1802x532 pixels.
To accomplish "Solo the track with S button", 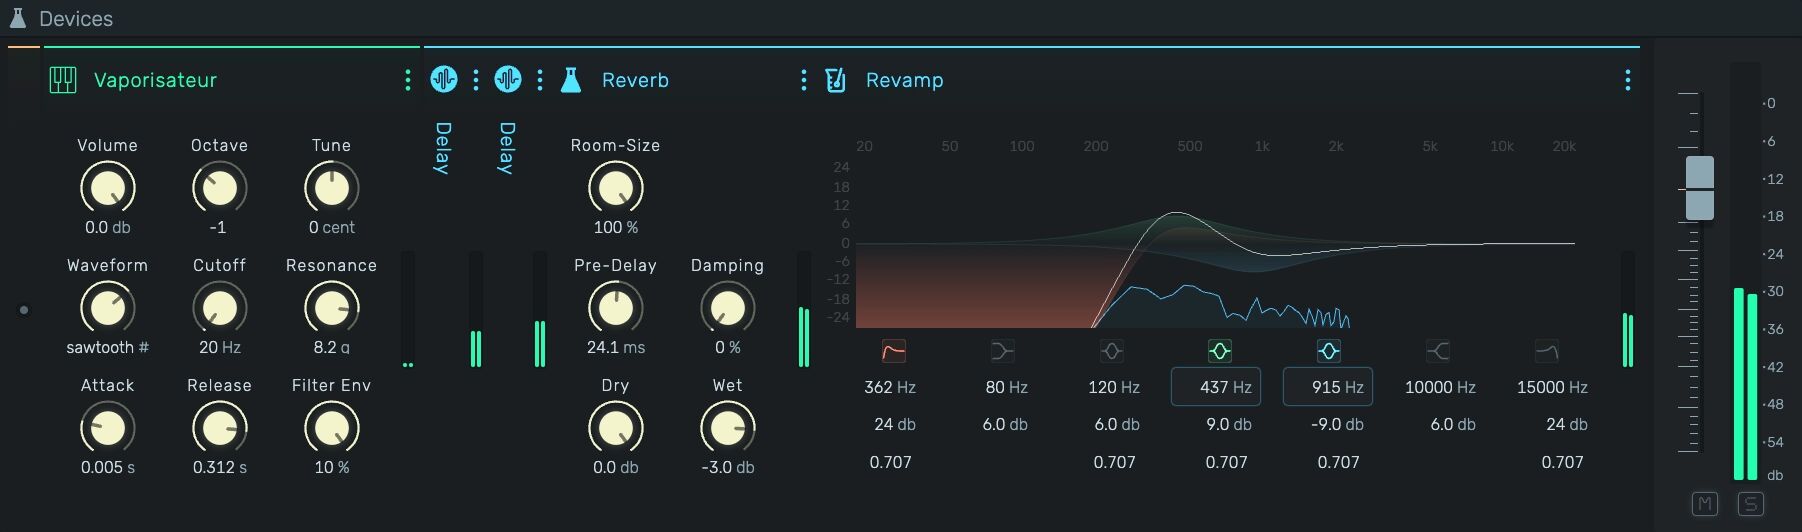I will [x=1750, y=504].
